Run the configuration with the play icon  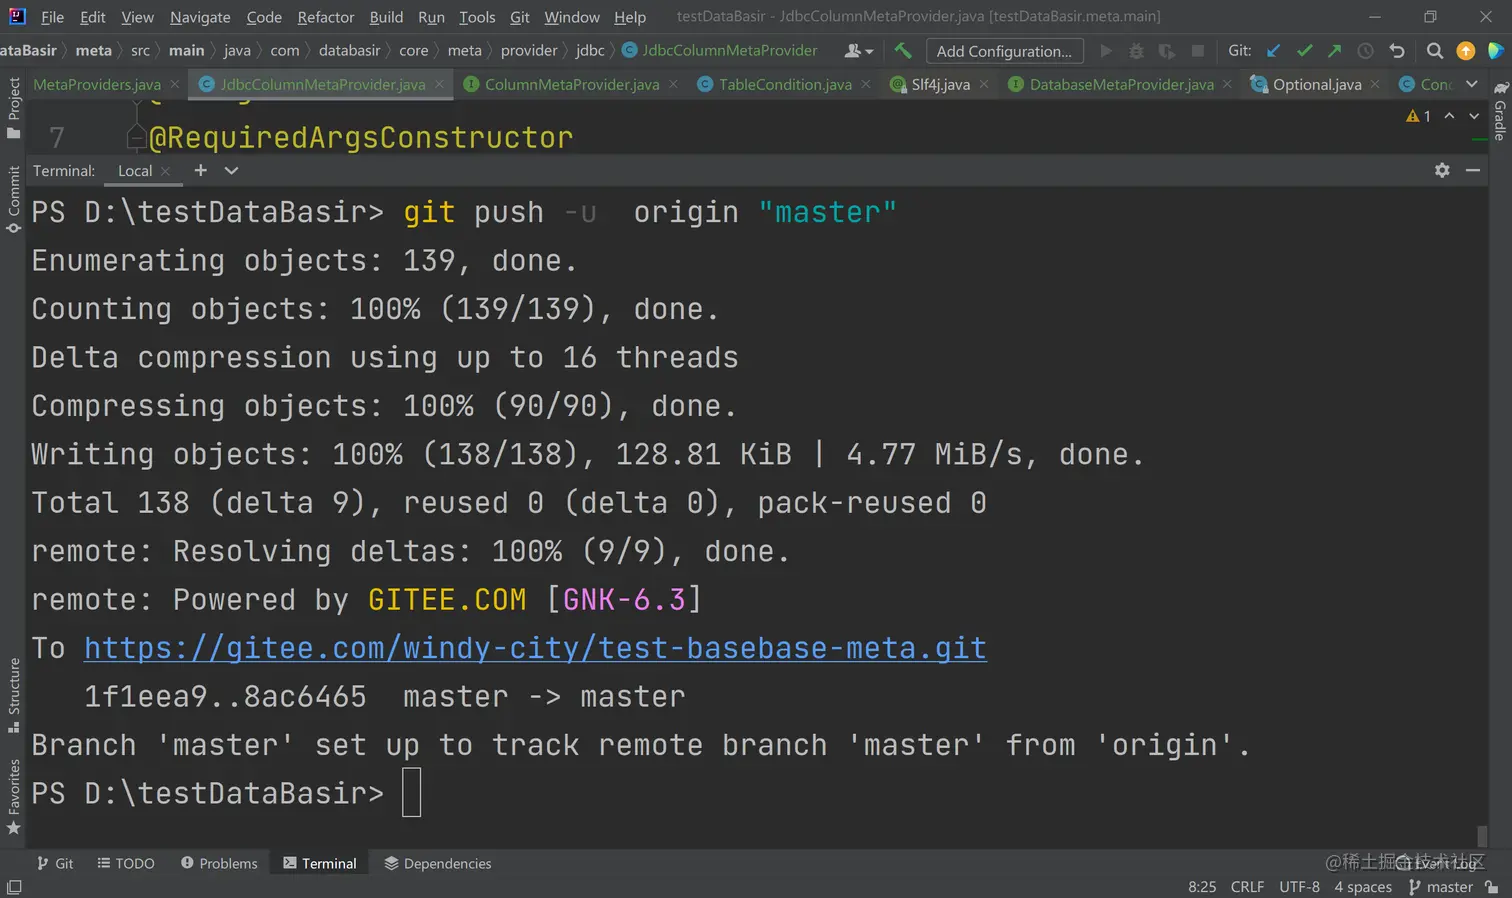pos(1106,51)
